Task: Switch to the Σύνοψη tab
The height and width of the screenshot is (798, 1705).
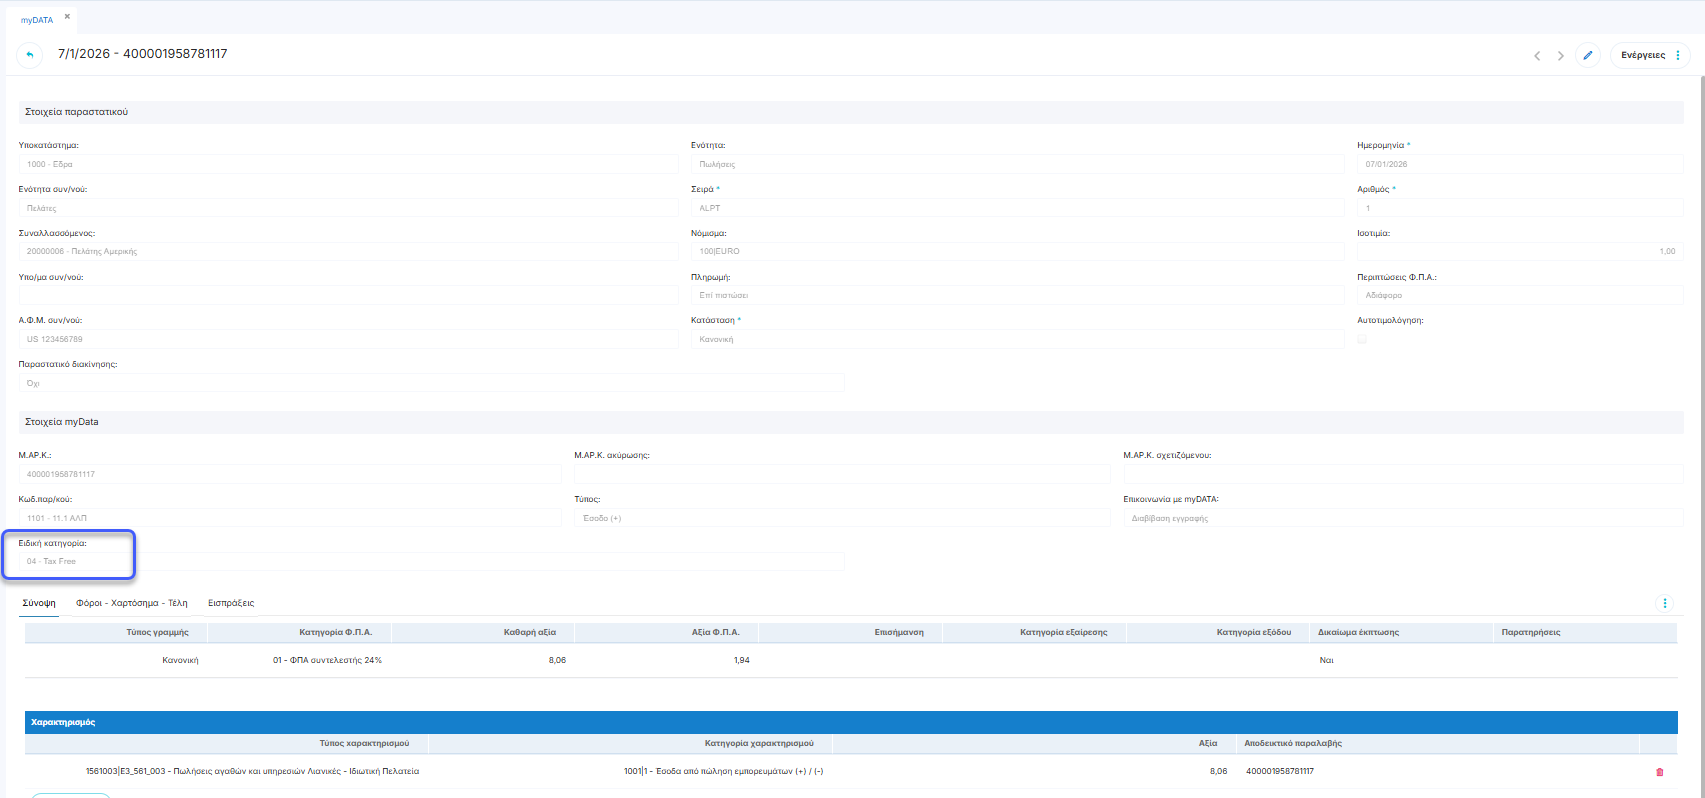Action: 39,603
